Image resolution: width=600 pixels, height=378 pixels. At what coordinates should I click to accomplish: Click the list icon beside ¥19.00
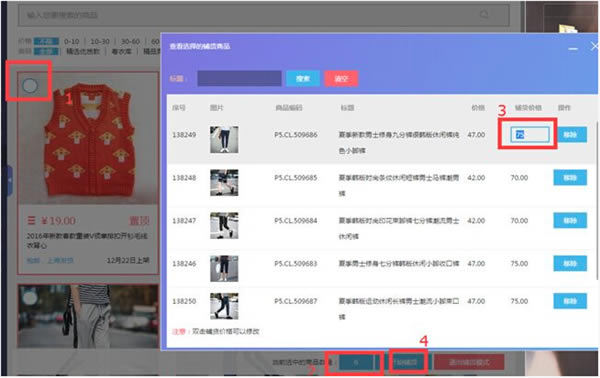[31, 220]
